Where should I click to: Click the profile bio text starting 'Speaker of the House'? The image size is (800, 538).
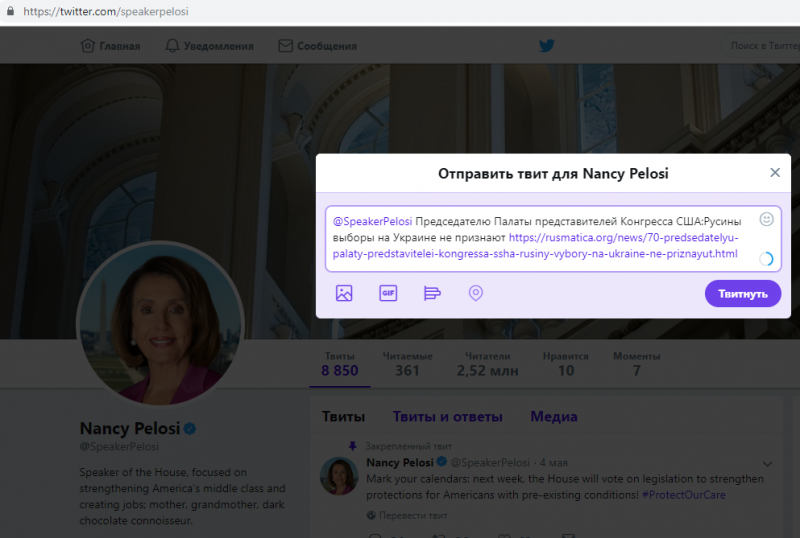point(182,496)
